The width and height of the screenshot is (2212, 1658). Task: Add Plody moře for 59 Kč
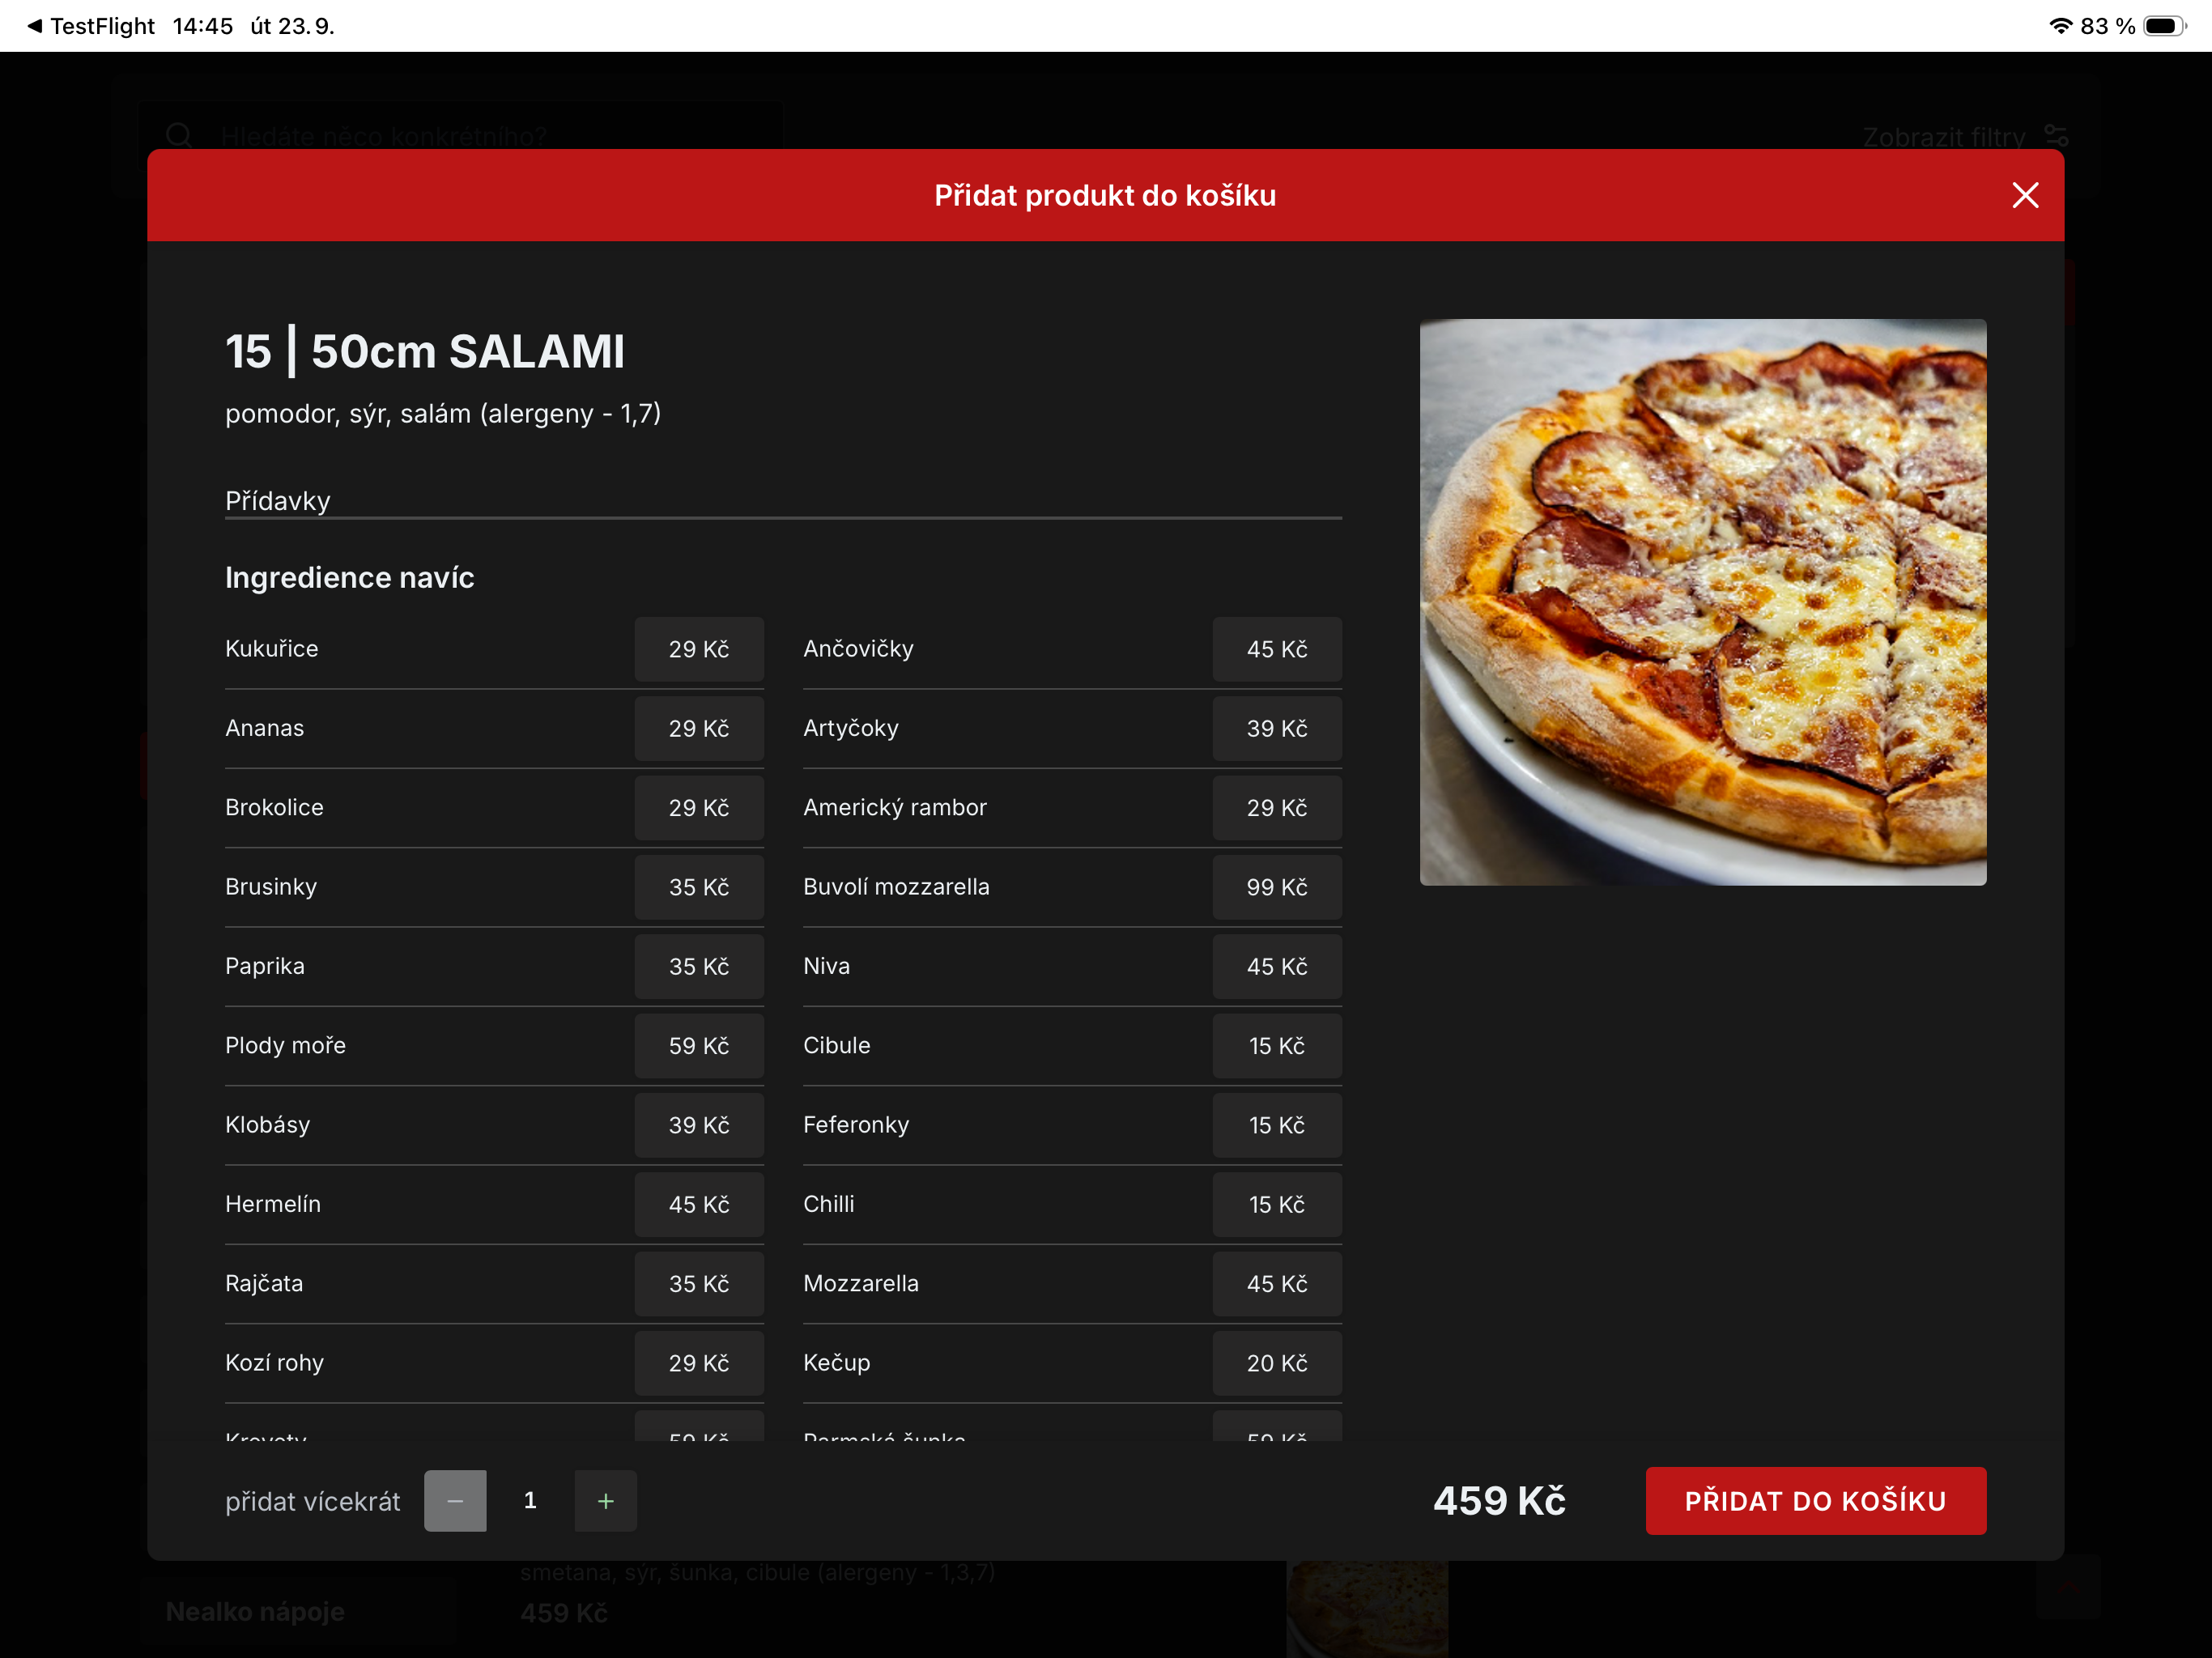pyautogui.click(x=699, y=1045)
